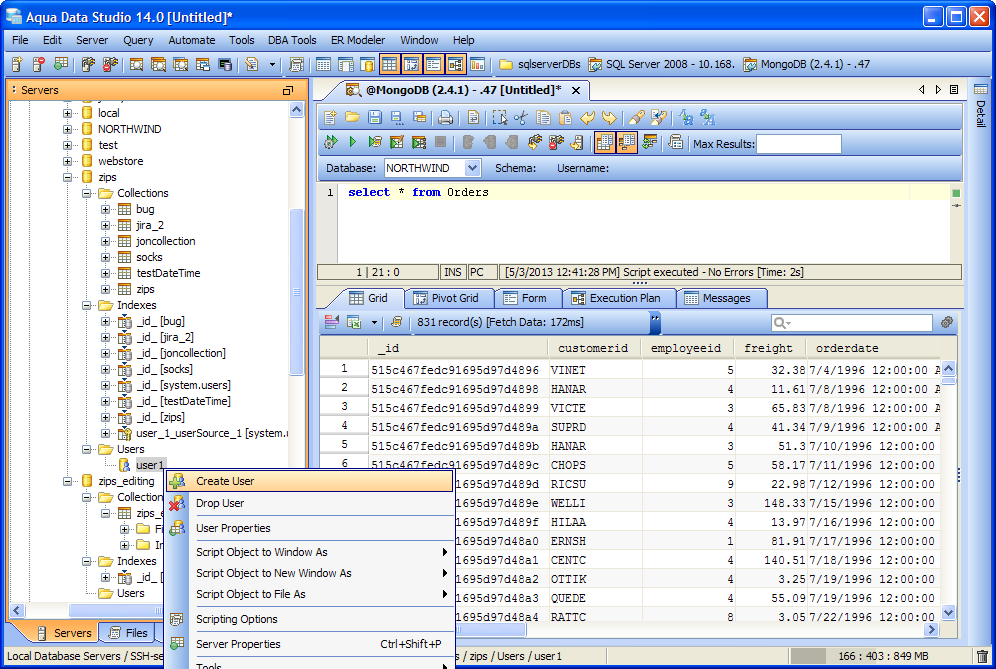Expand the NORTHWIND database node
Screen dimensions: 996x669
click(x=67, y=129)
